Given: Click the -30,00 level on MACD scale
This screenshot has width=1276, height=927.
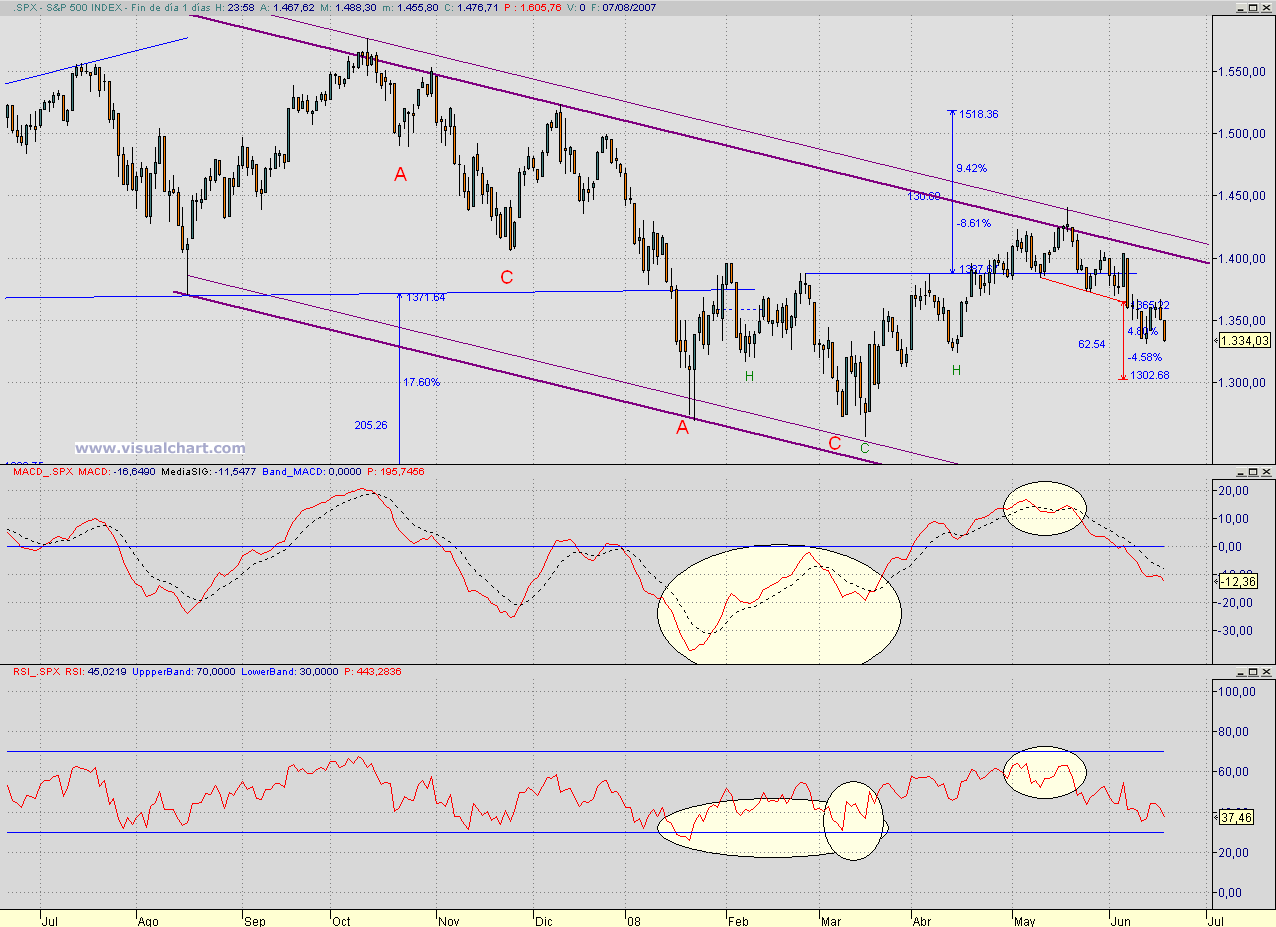Looking at the screenshot, I should 1235,630.
